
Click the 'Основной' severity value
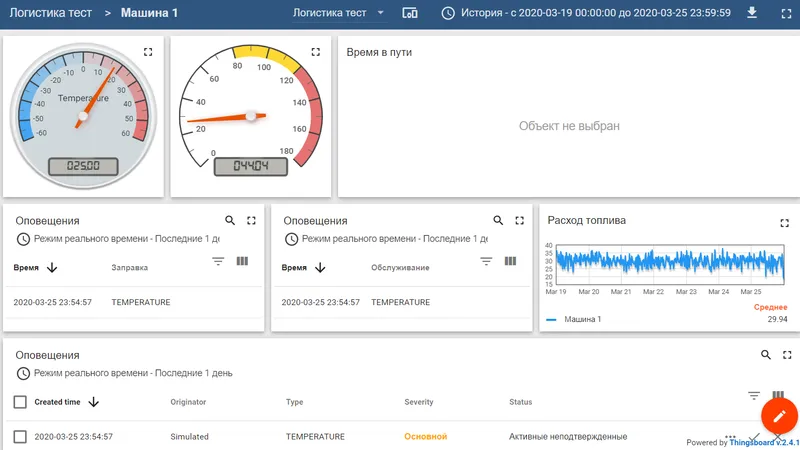point(426,437)
